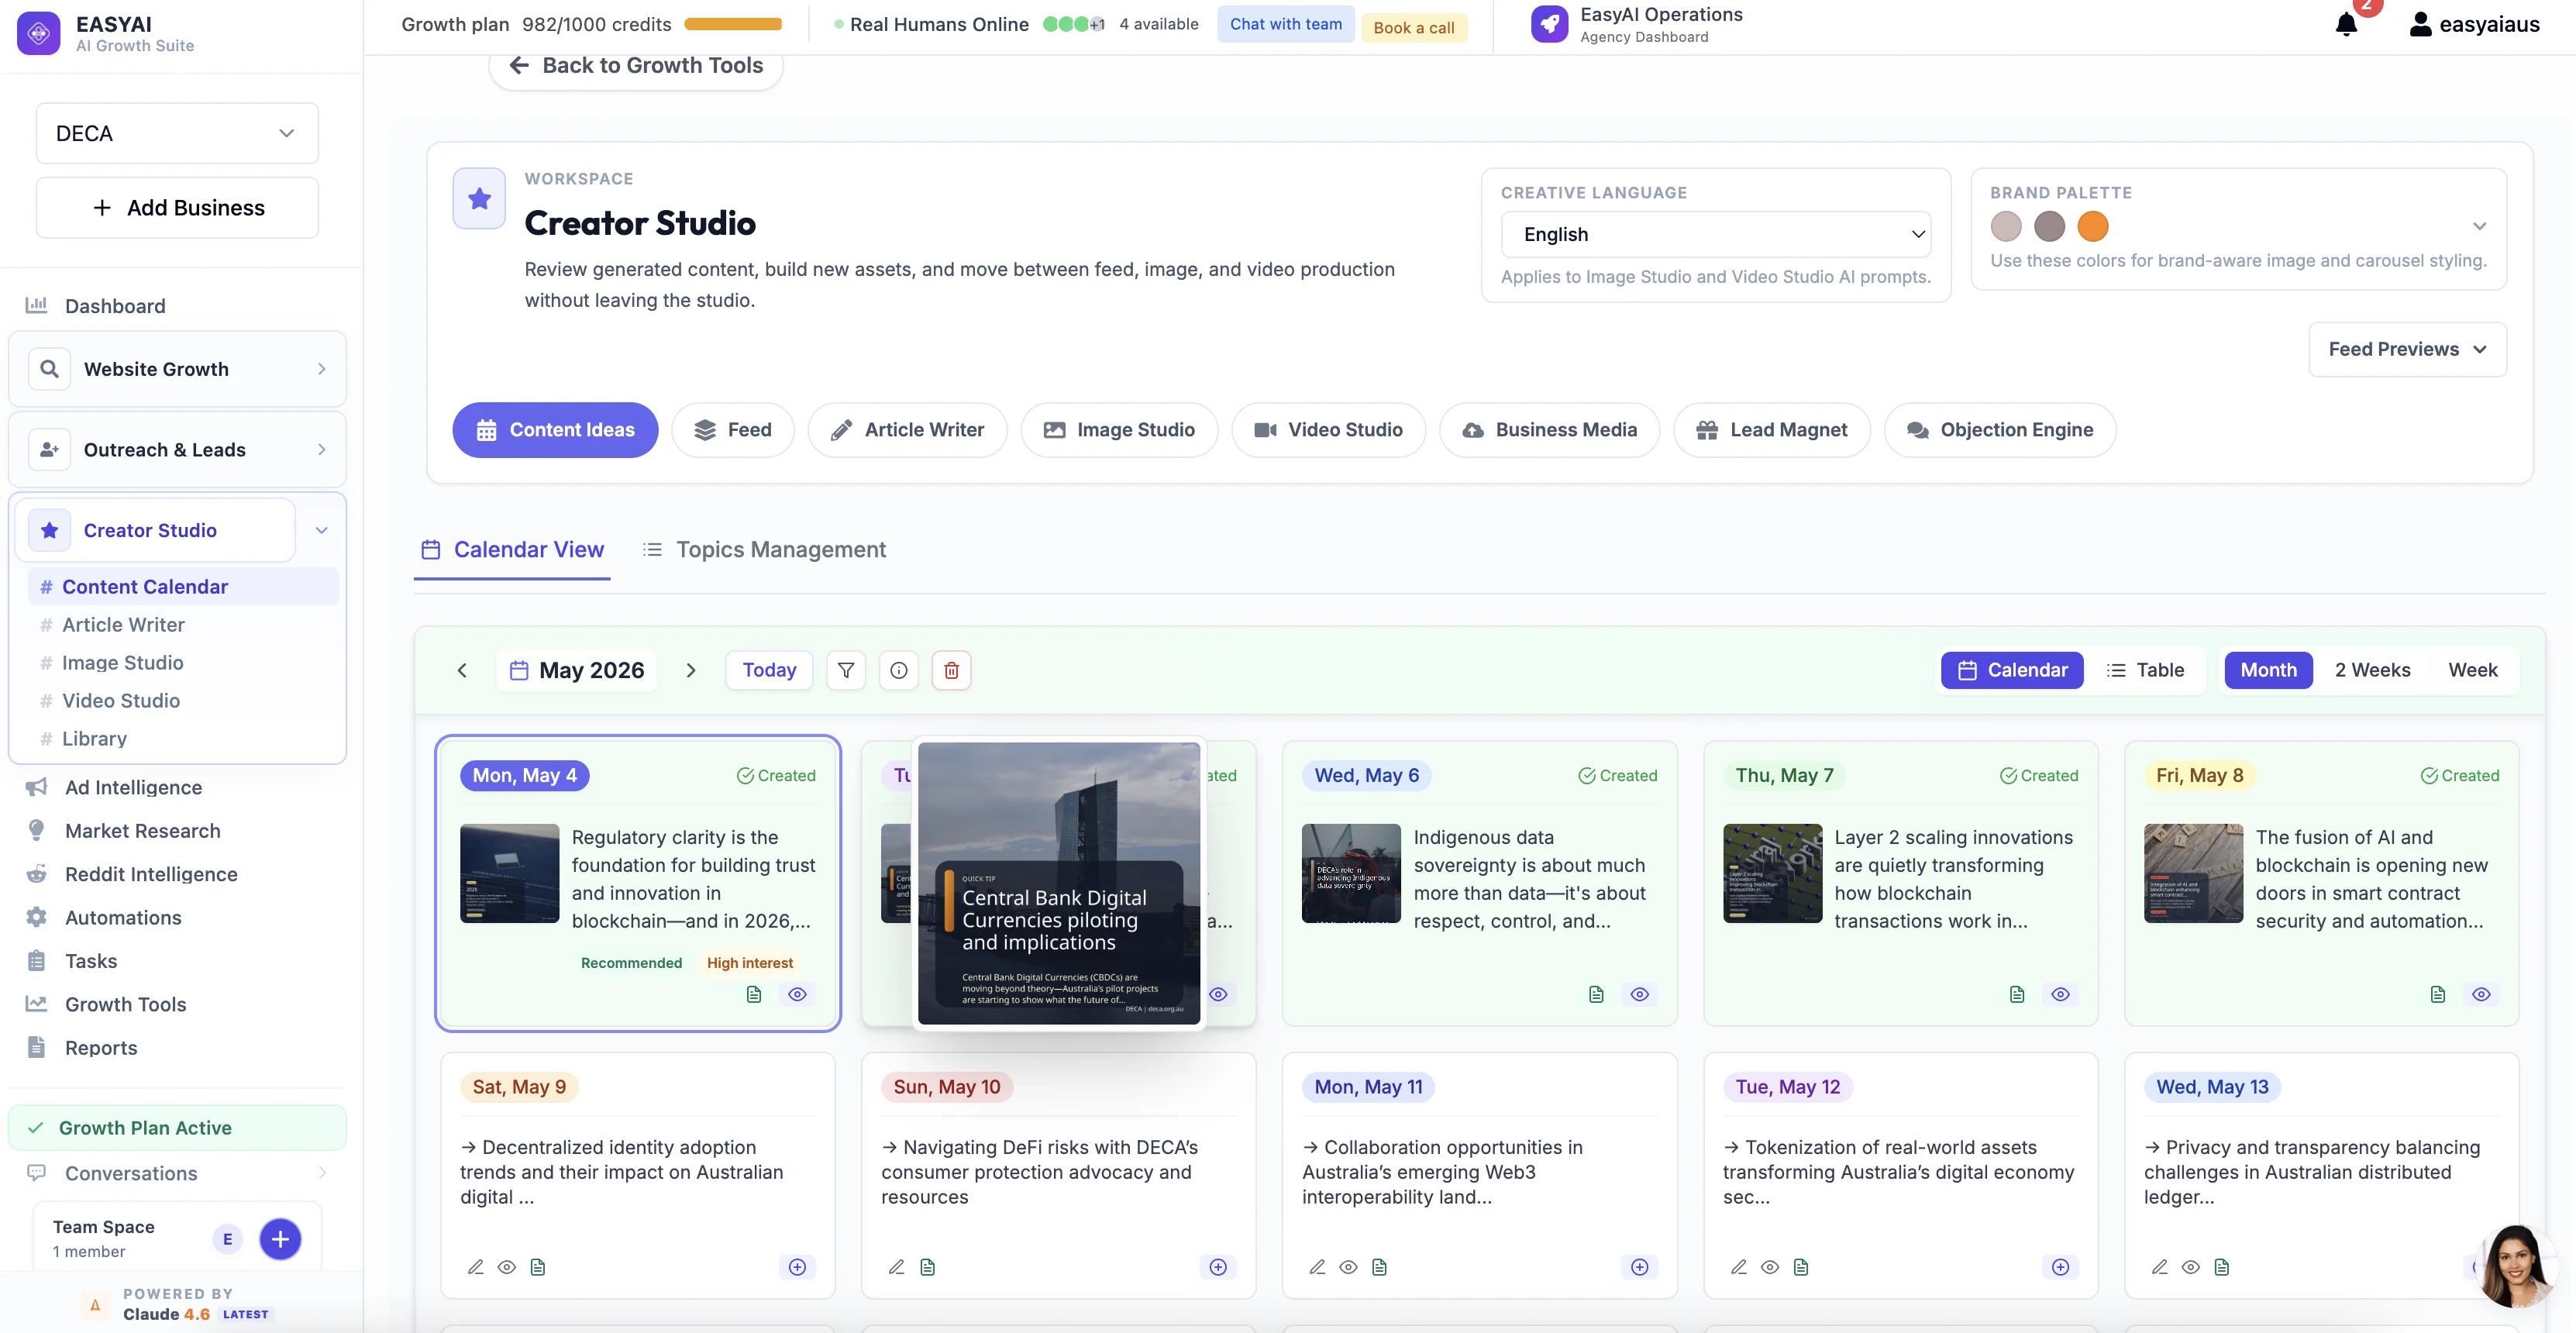Click Book a call button

click(x=1413, y=27)
